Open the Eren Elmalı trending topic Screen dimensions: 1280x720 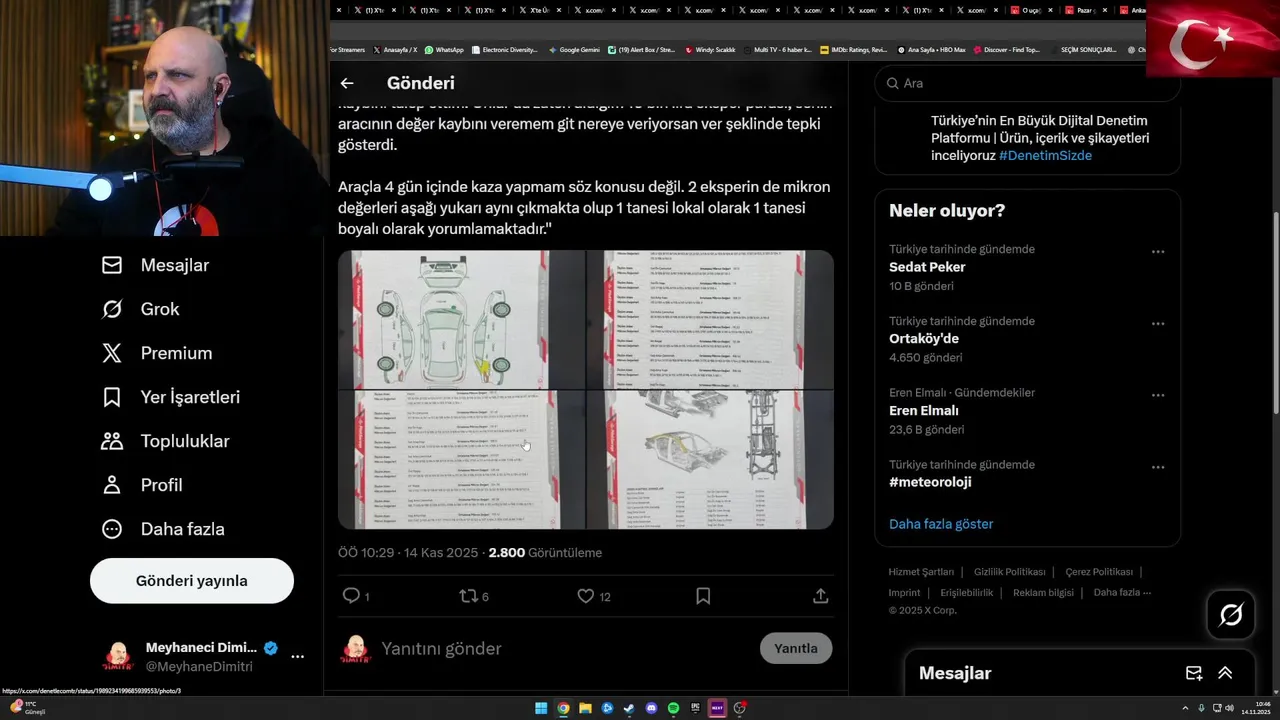click(1027, 411)
